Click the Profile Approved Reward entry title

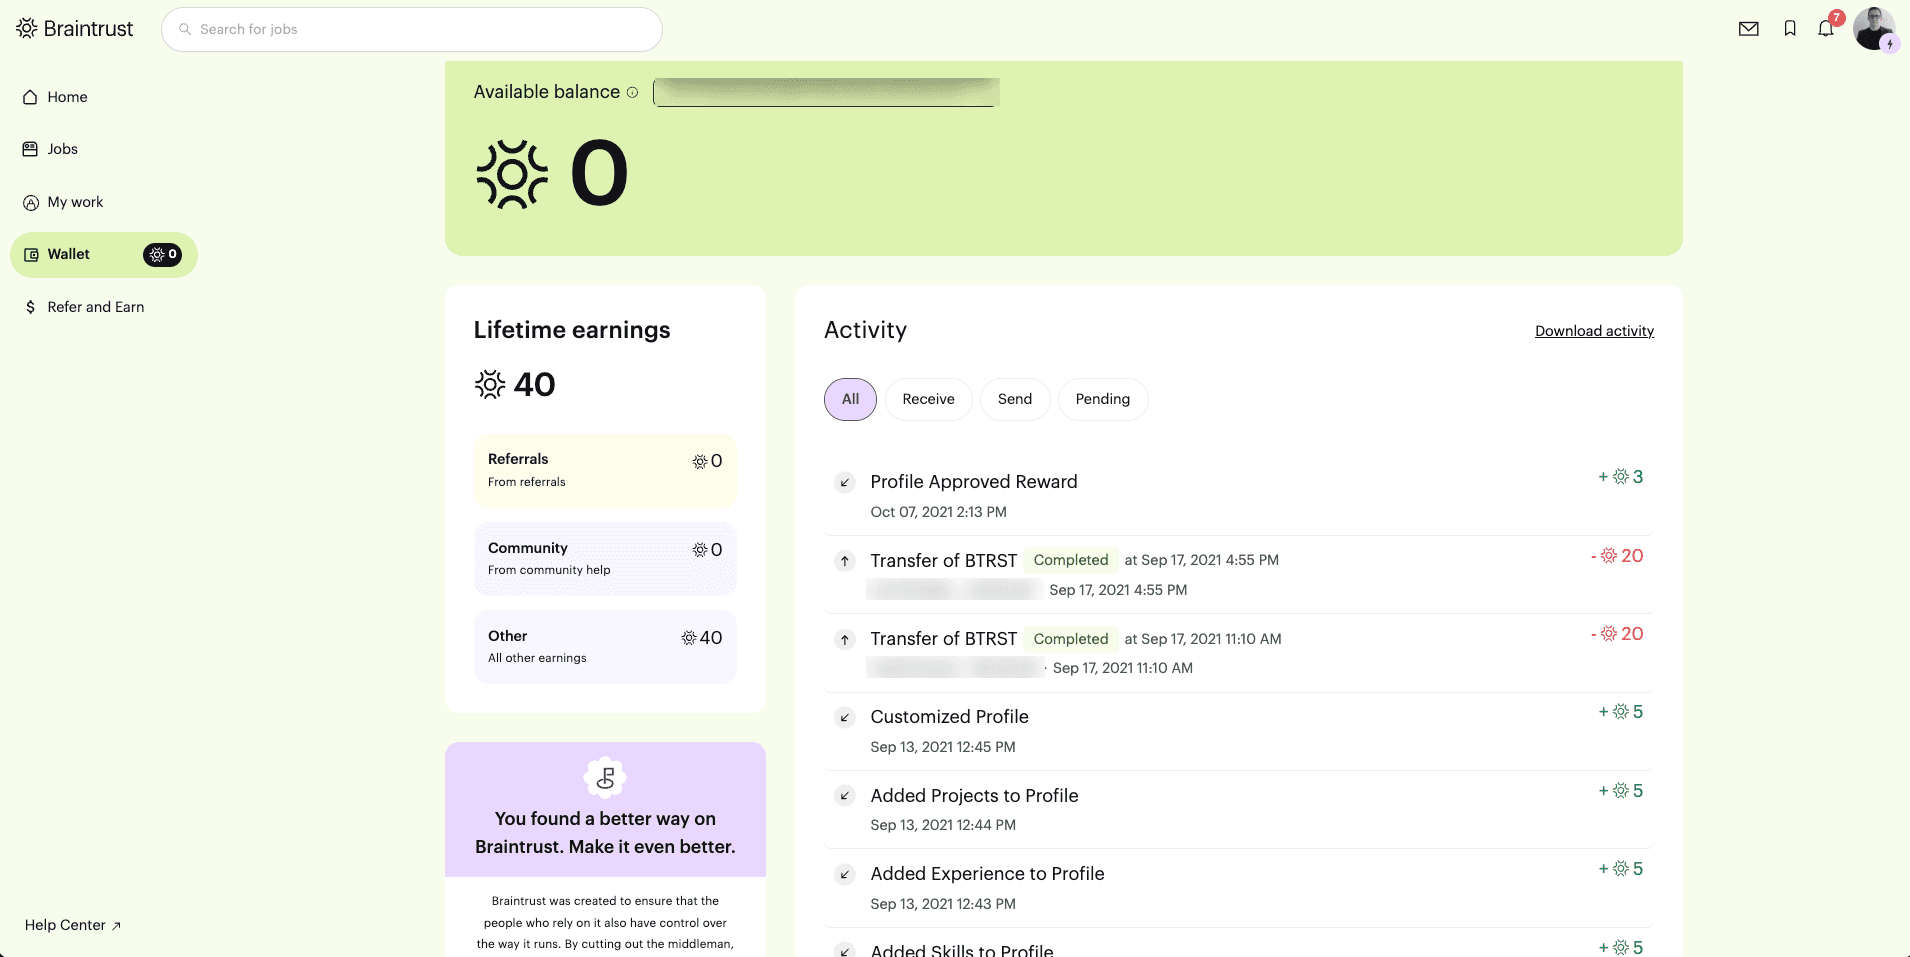coord(974,482)
